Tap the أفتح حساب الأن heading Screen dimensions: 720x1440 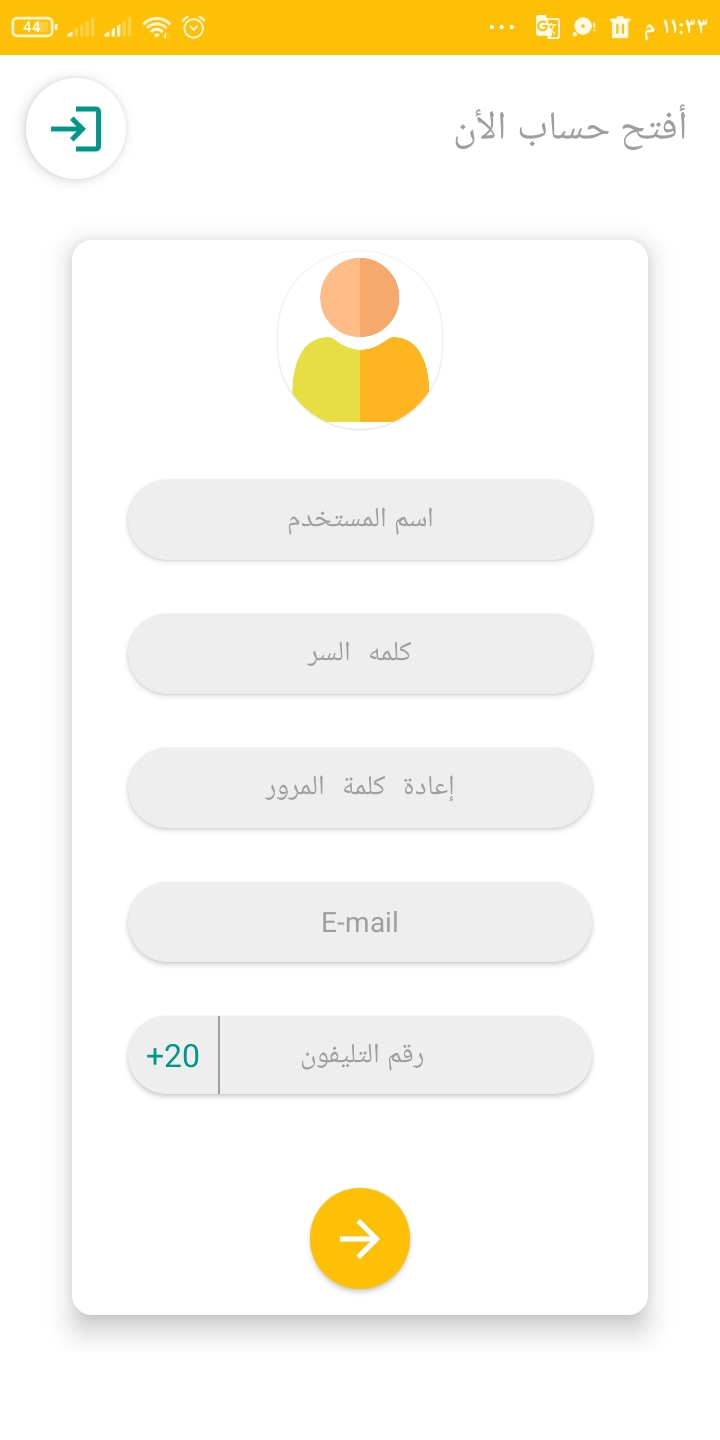click(570, 129)
